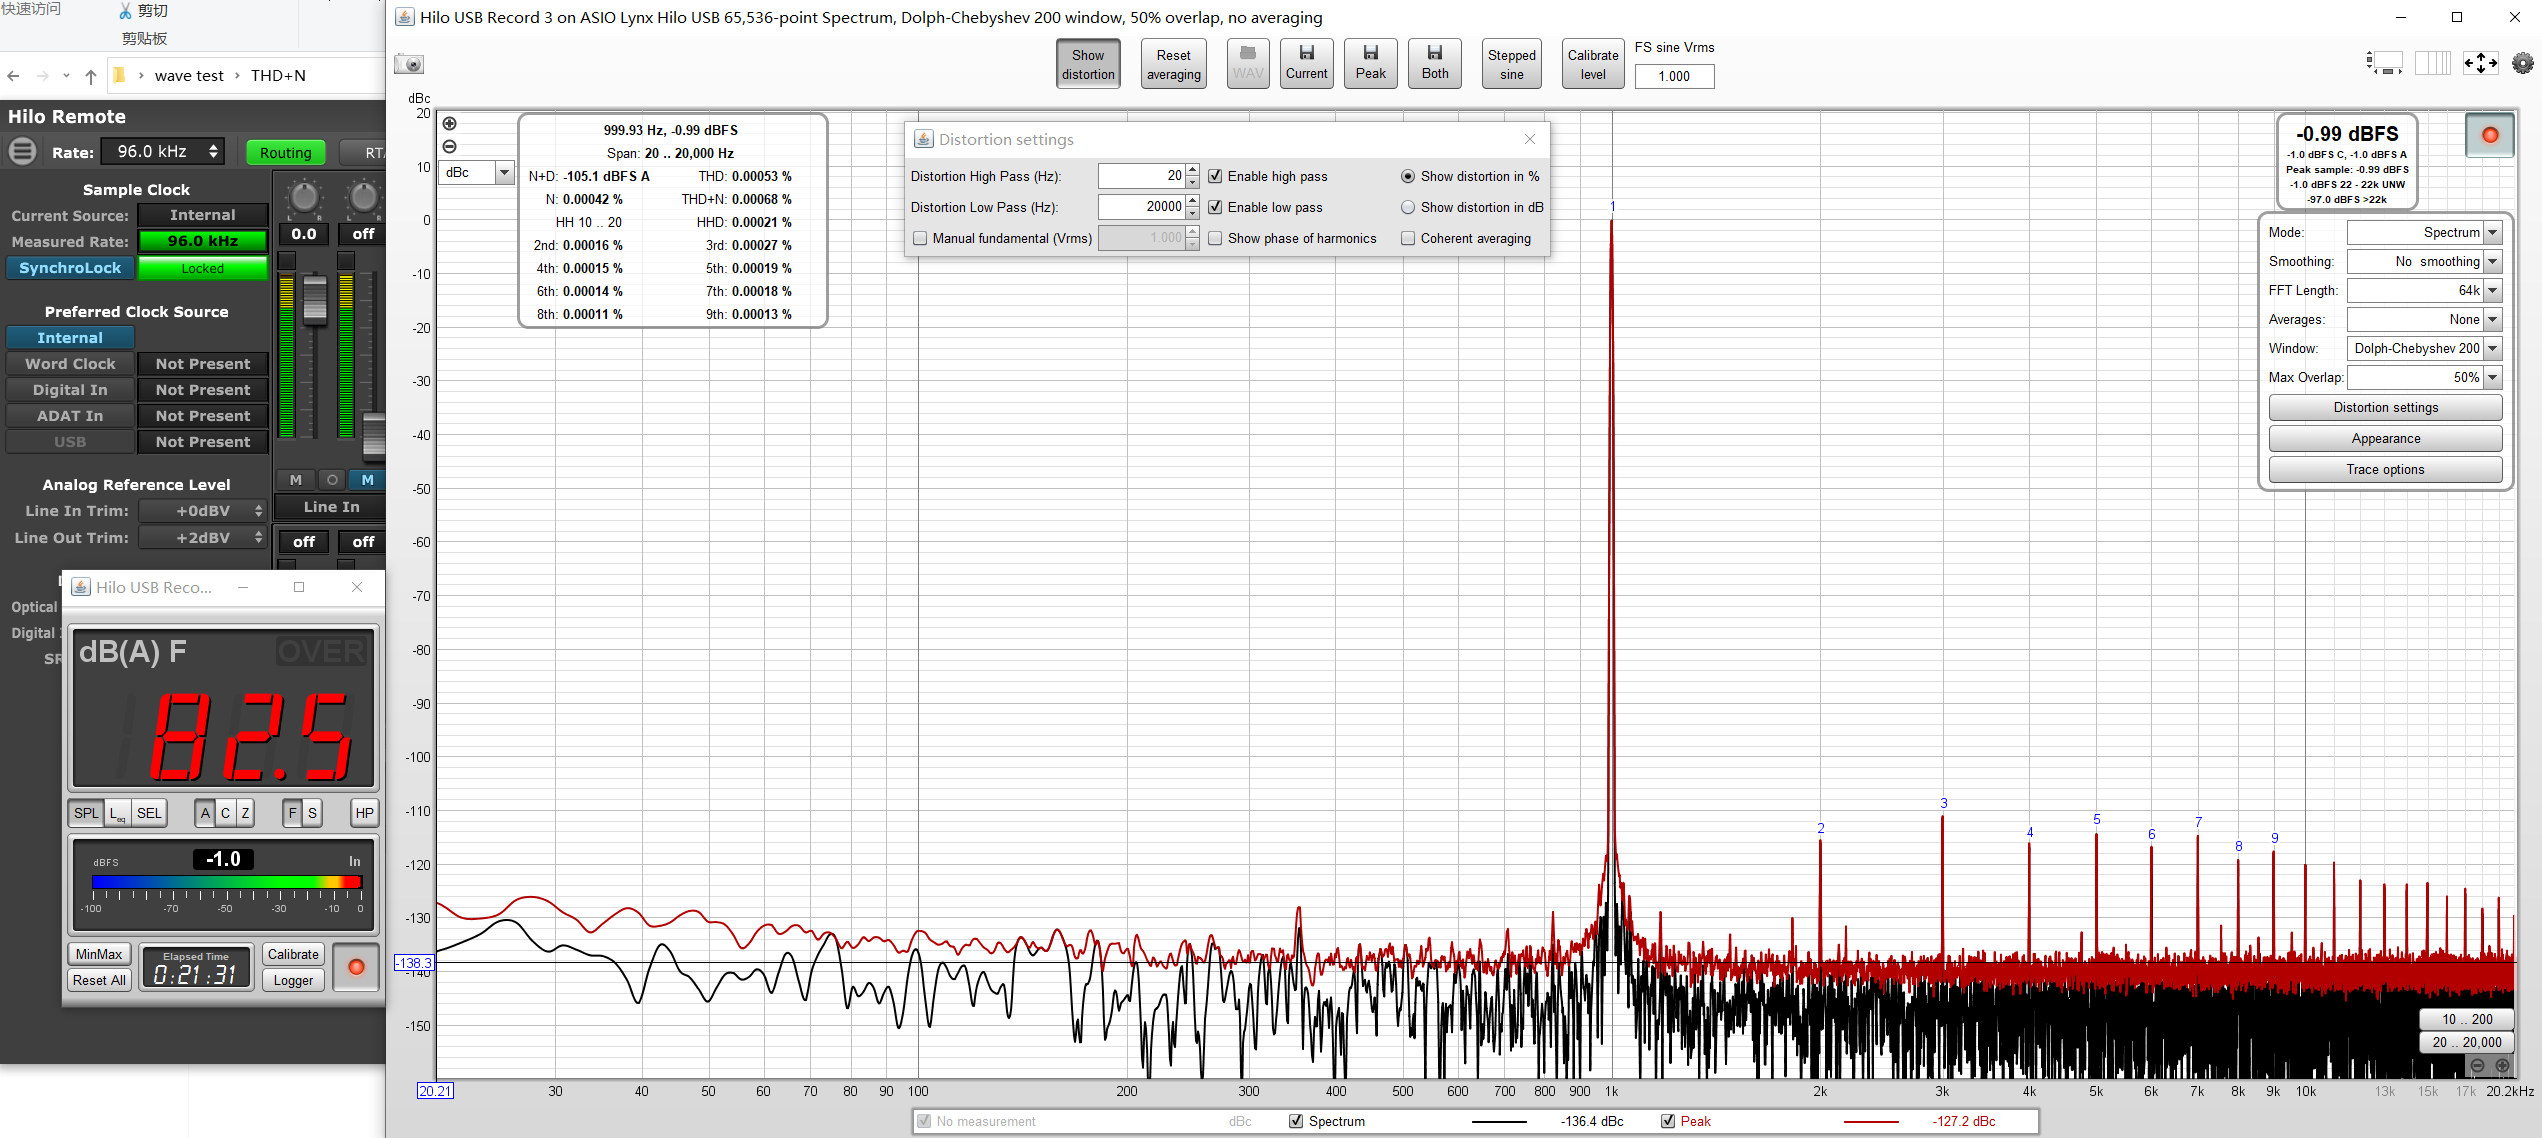The image size is (2542, 1138).
Task: Open the Mode dropdown
Action: pos(2424,233)
